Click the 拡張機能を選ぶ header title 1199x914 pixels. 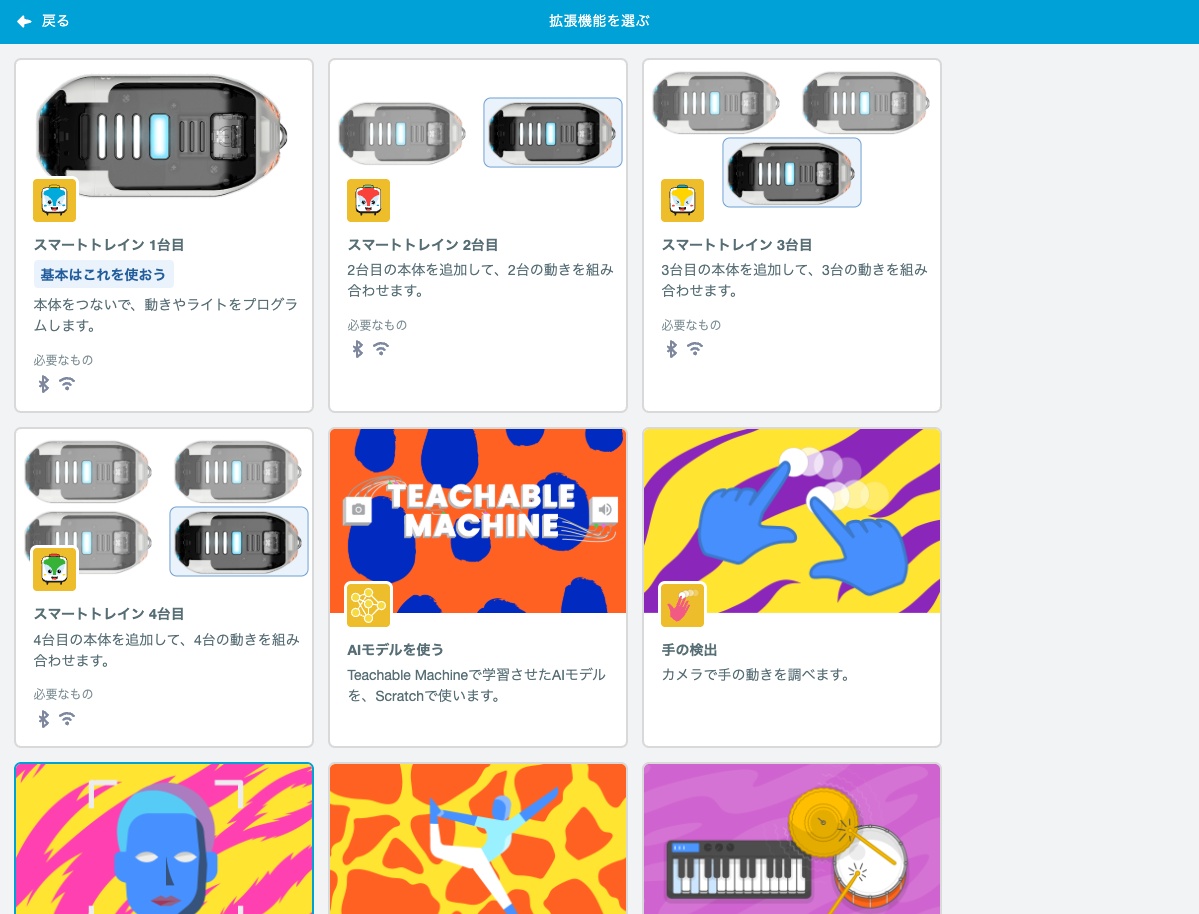(600, 21)
